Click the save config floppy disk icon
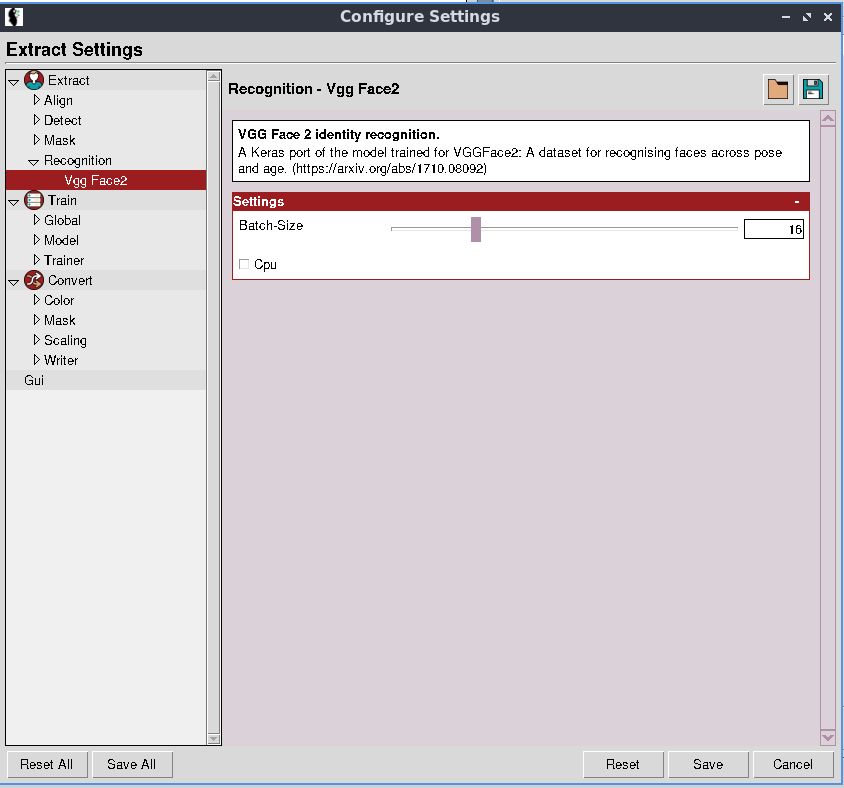844x788 pixels. pyautogui.click(x=813, y=89)
